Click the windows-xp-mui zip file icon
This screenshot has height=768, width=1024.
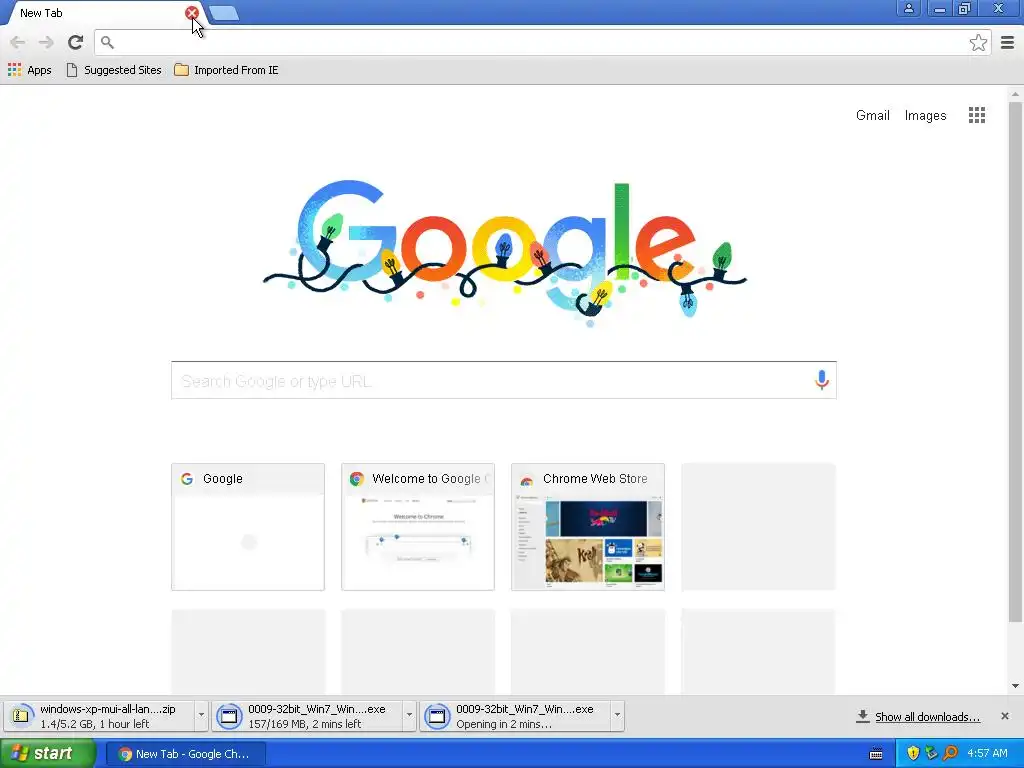tap(20, 716)
